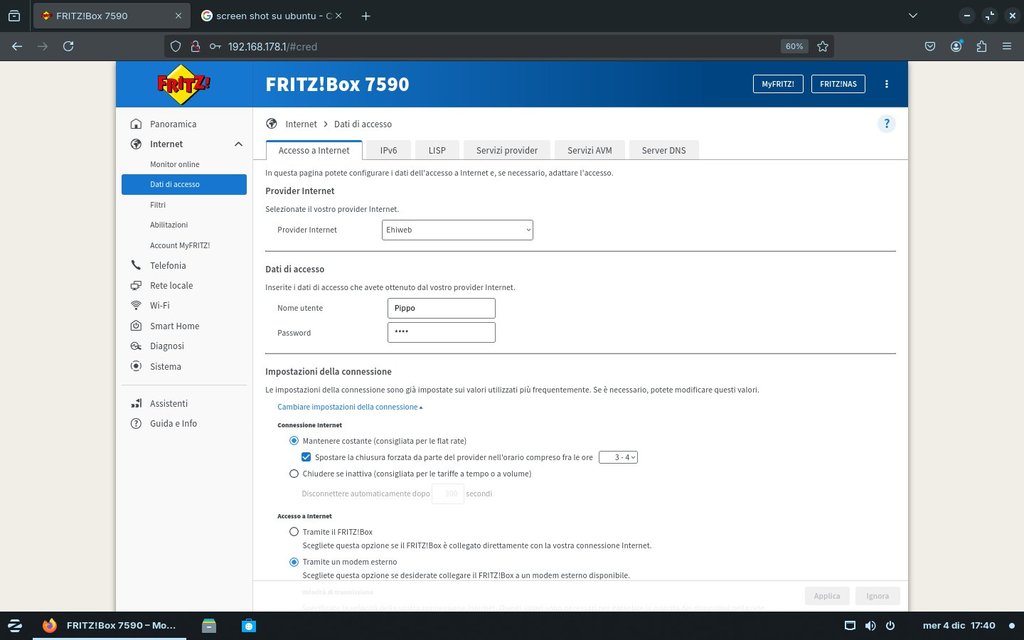Click the Guida e Info icon

[136, 424]
